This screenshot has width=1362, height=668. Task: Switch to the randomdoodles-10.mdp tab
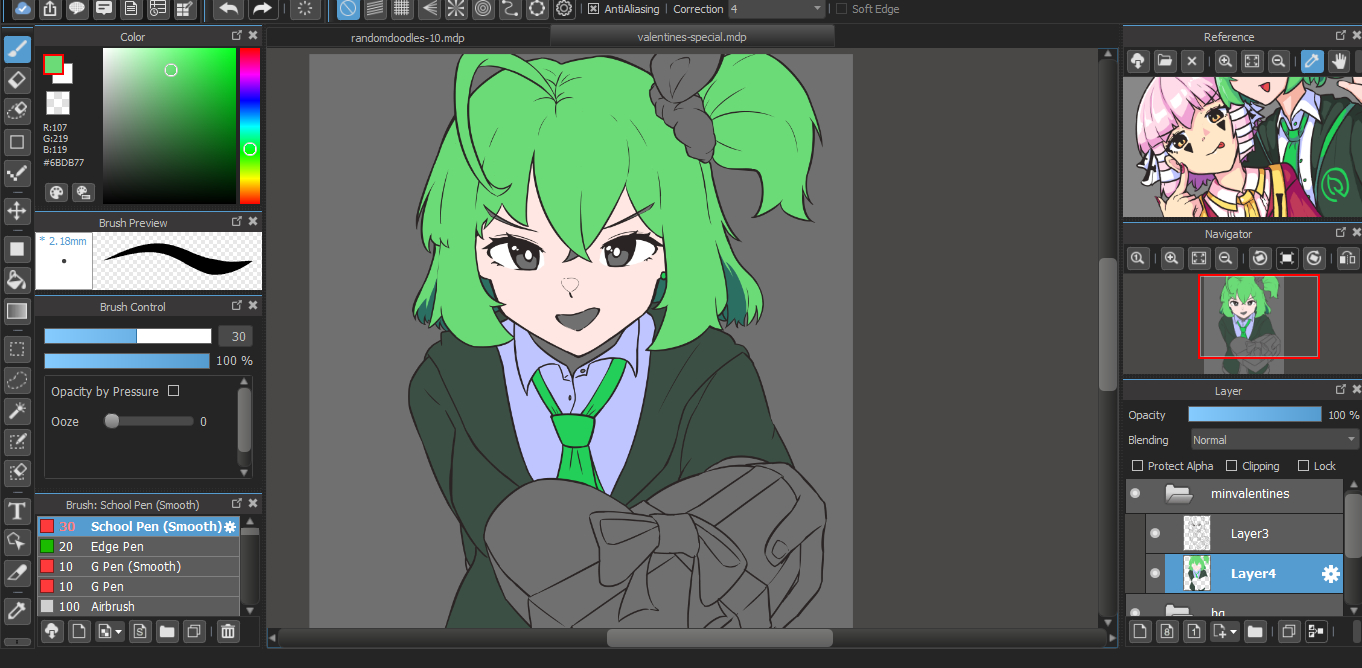[408, 38]
